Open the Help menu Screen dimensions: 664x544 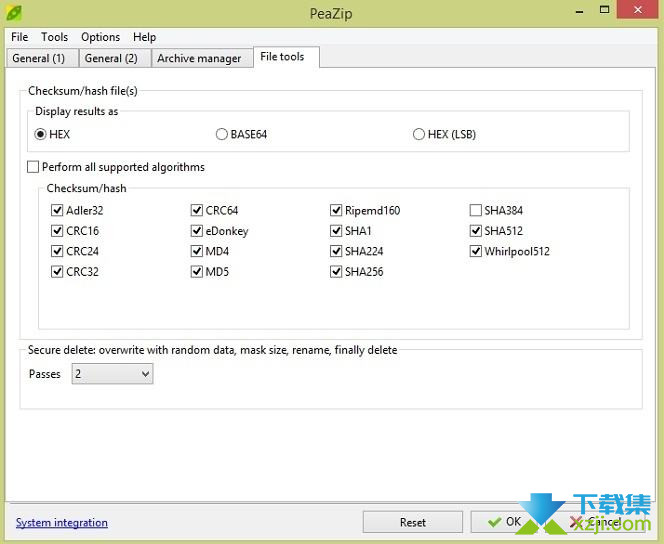pyautogui.click(x=144, y=37)
